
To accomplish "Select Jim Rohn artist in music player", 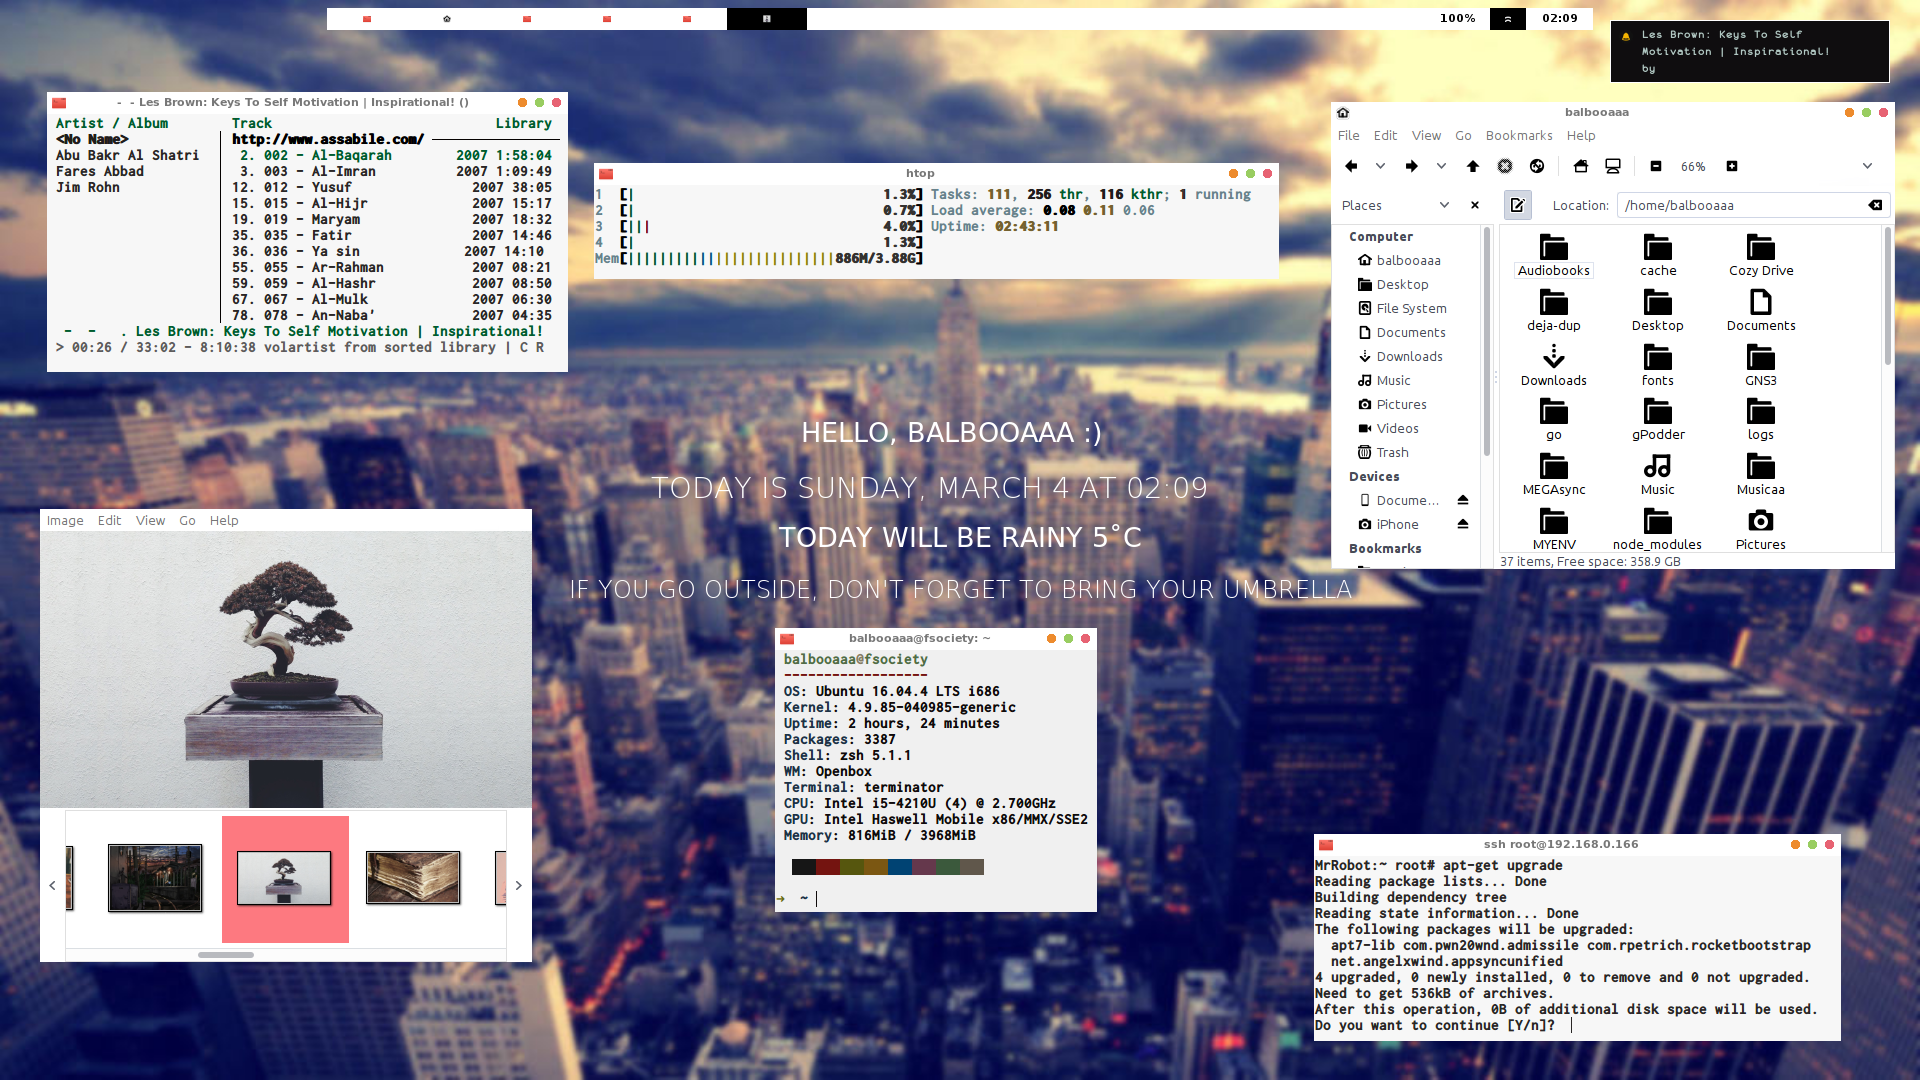I will point(88,187).
